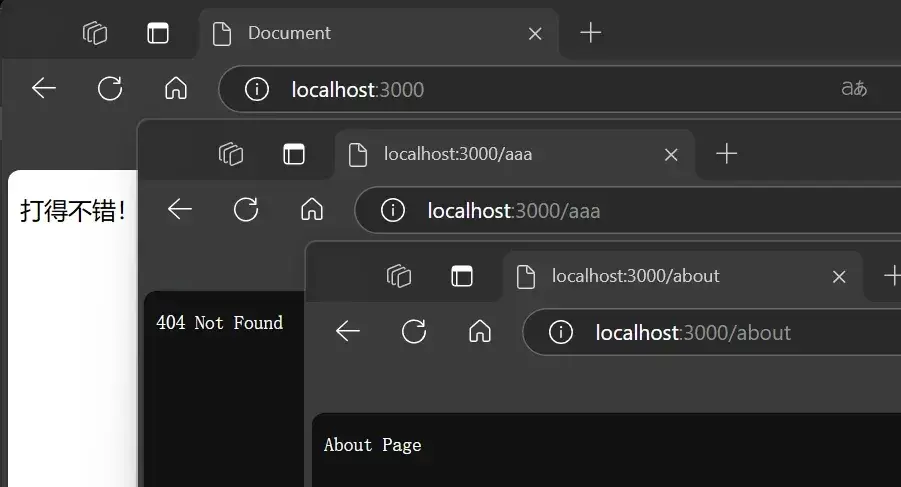Close the localhost:3000/aaa tab

(x=671, y=155)
